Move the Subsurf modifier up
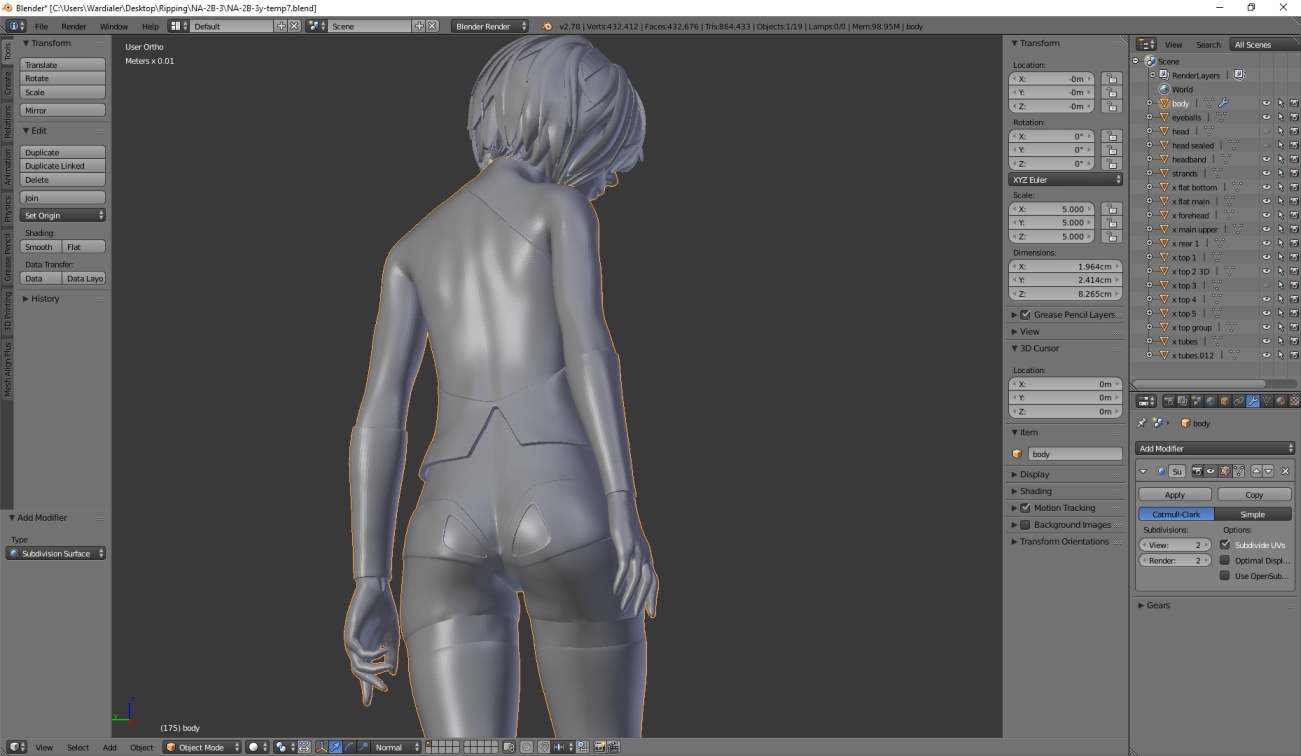The width and height of the screenshot is (1301, 756). [x=1256, y=471]
